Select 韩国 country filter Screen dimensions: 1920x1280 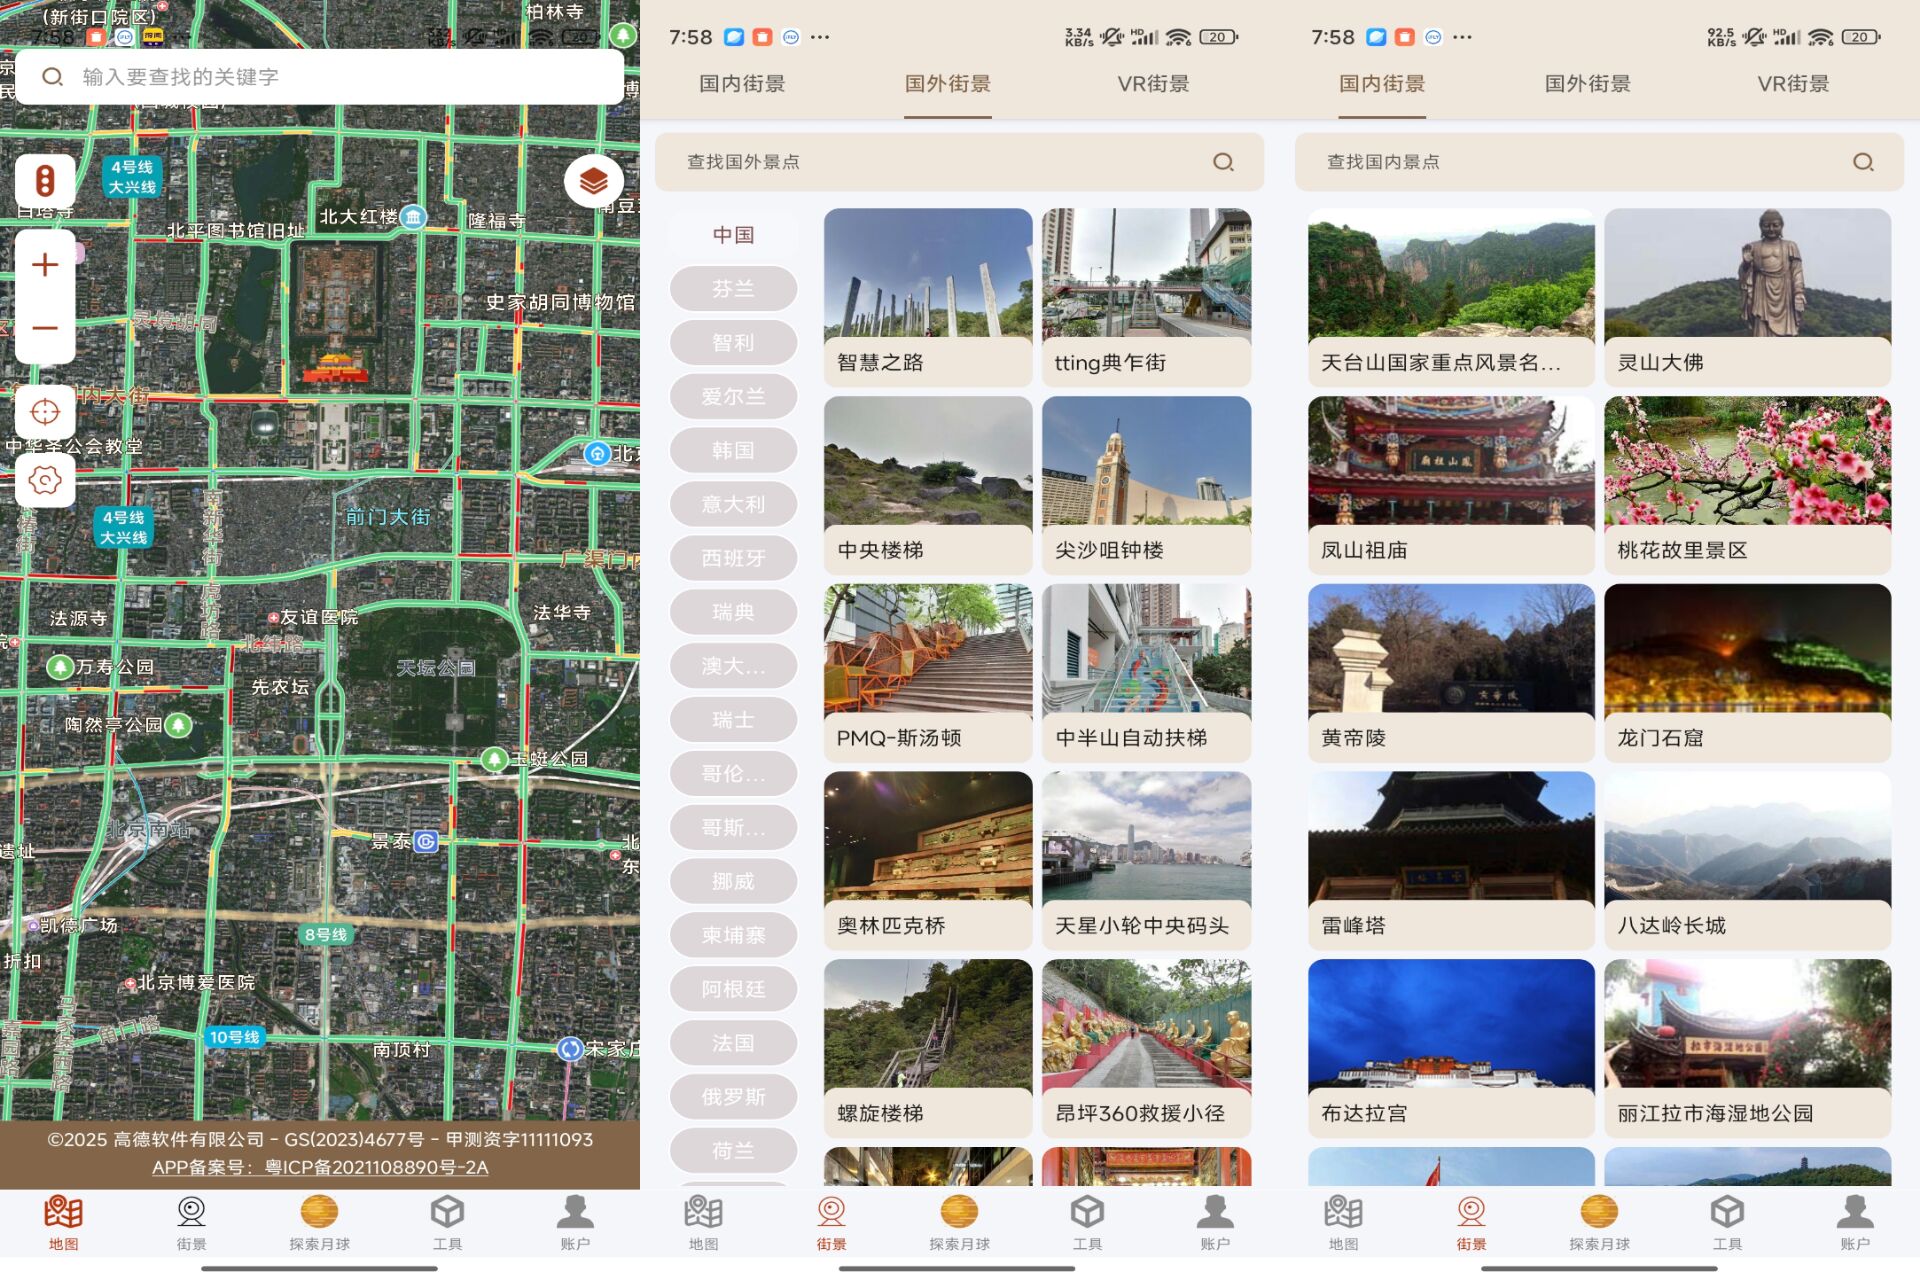(733, 451)
